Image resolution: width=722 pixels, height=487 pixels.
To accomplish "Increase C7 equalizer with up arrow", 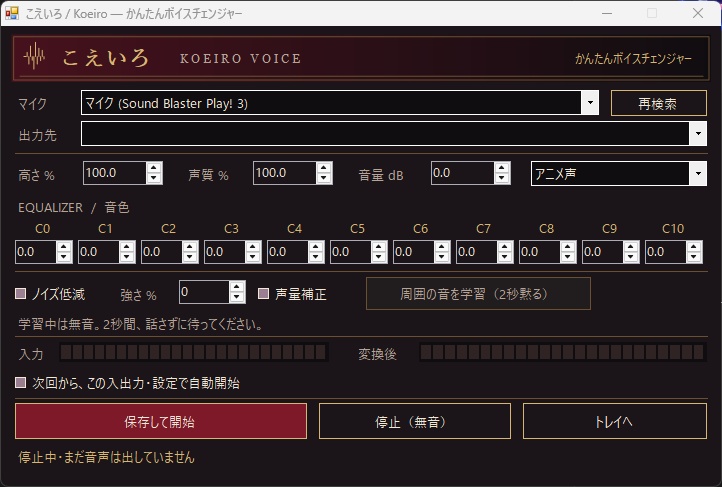I will (505, 247).
